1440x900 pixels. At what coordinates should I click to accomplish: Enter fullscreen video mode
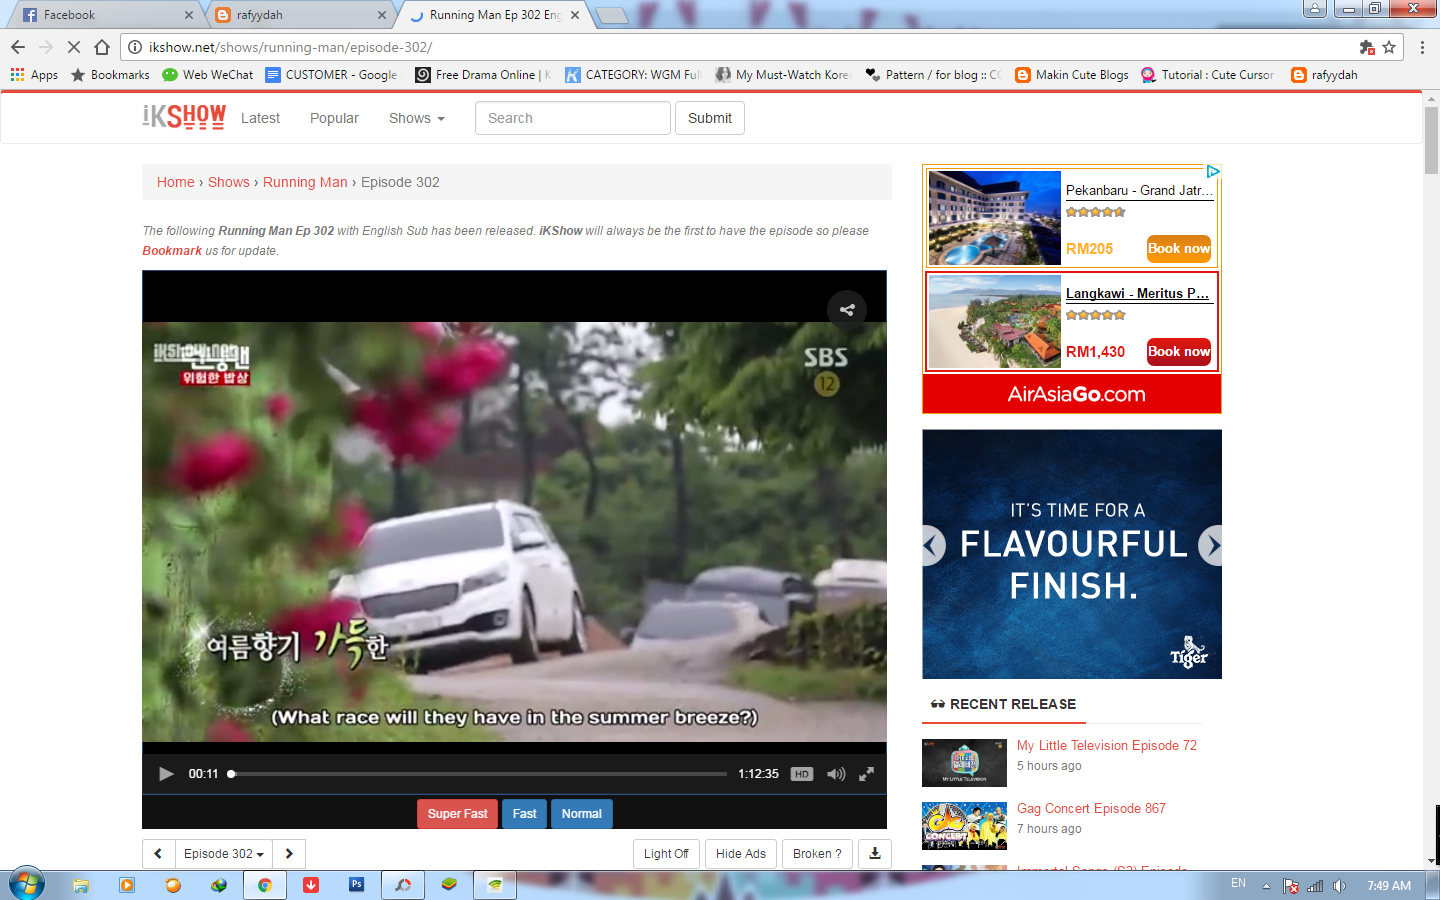click(x=867, y=774)
